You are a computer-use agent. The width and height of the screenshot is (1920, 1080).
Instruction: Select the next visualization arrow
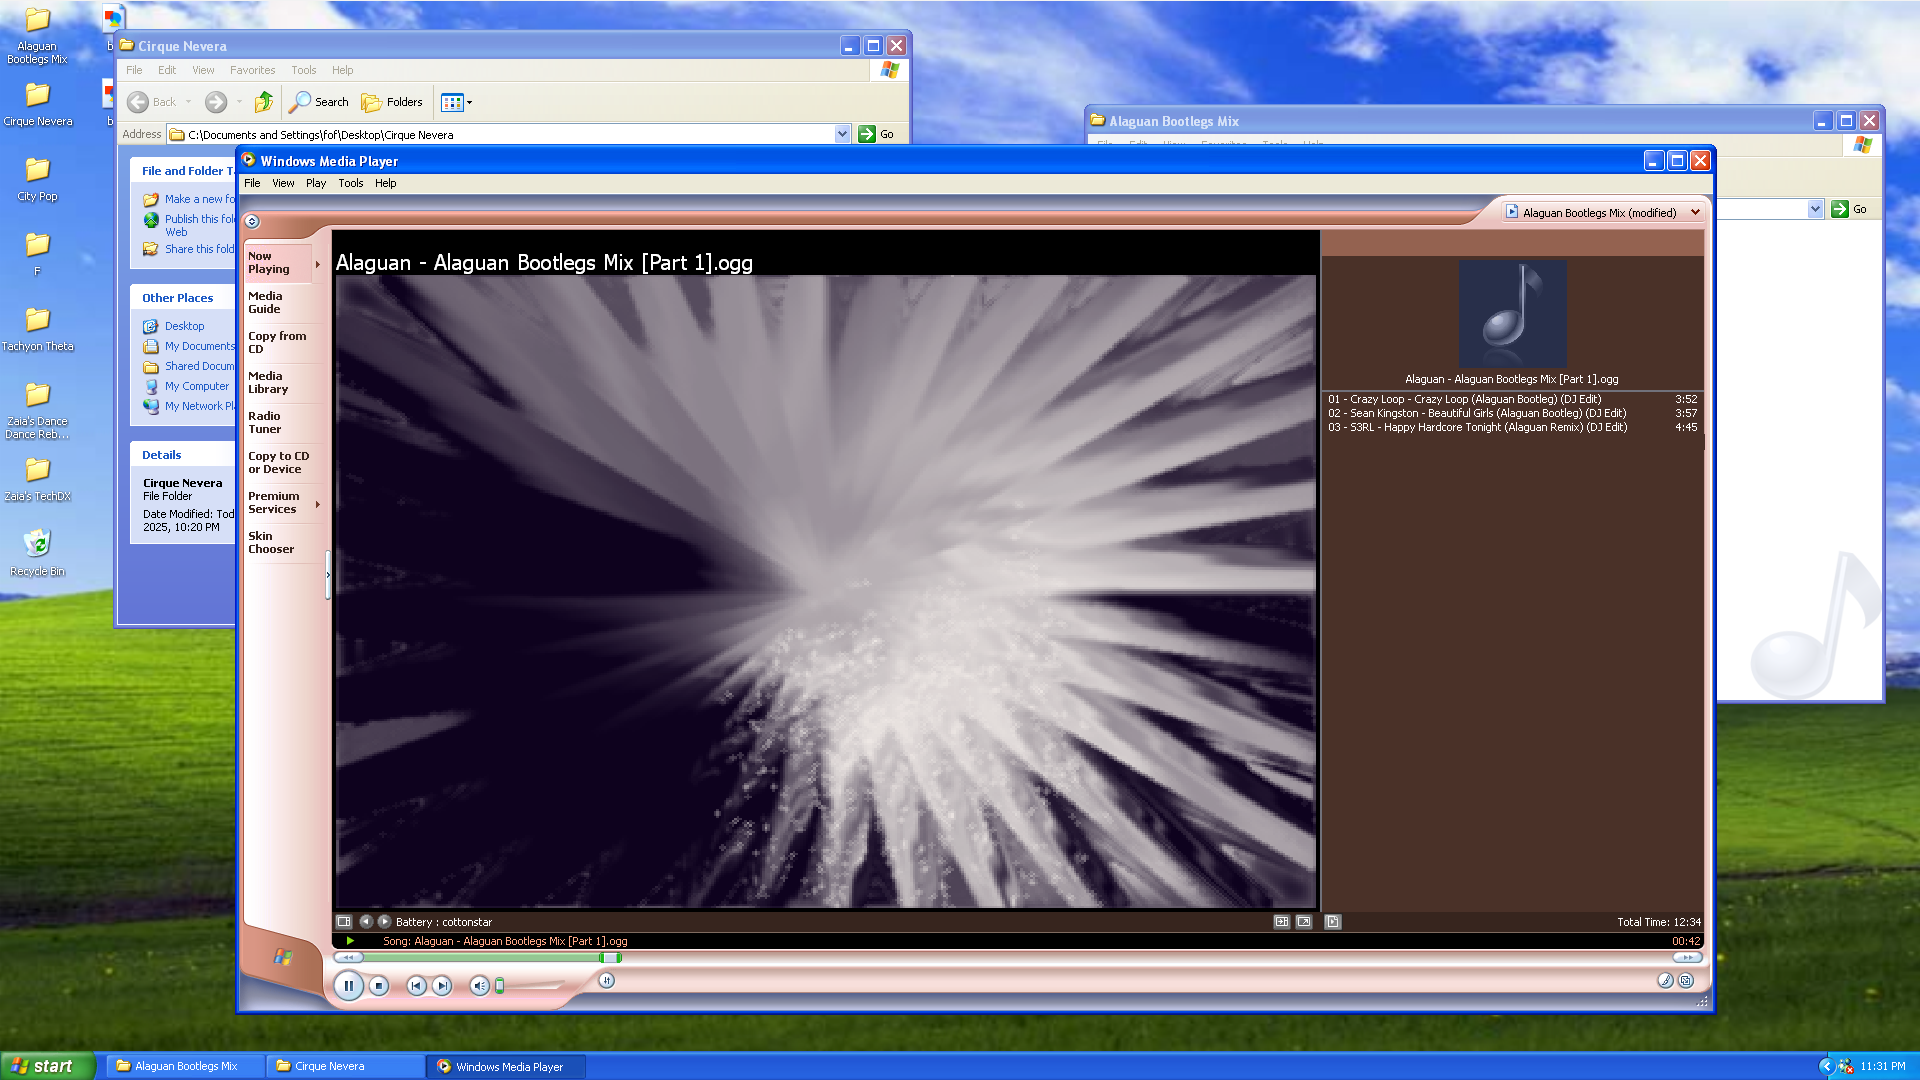click(384, 922)
